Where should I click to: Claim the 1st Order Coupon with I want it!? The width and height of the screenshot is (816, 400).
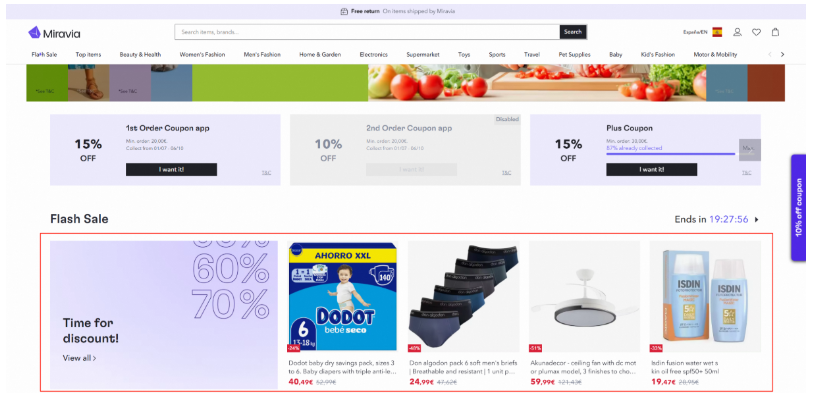pyautogui.click(x=171, y=170)
